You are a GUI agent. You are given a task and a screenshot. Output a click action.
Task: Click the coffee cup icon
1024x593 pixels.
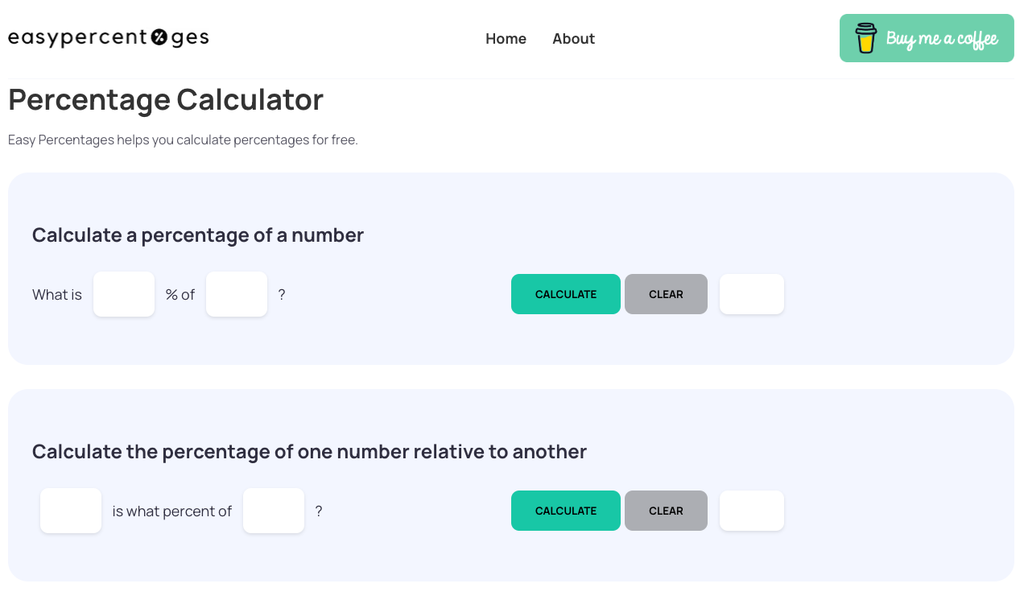coord(866,38)
